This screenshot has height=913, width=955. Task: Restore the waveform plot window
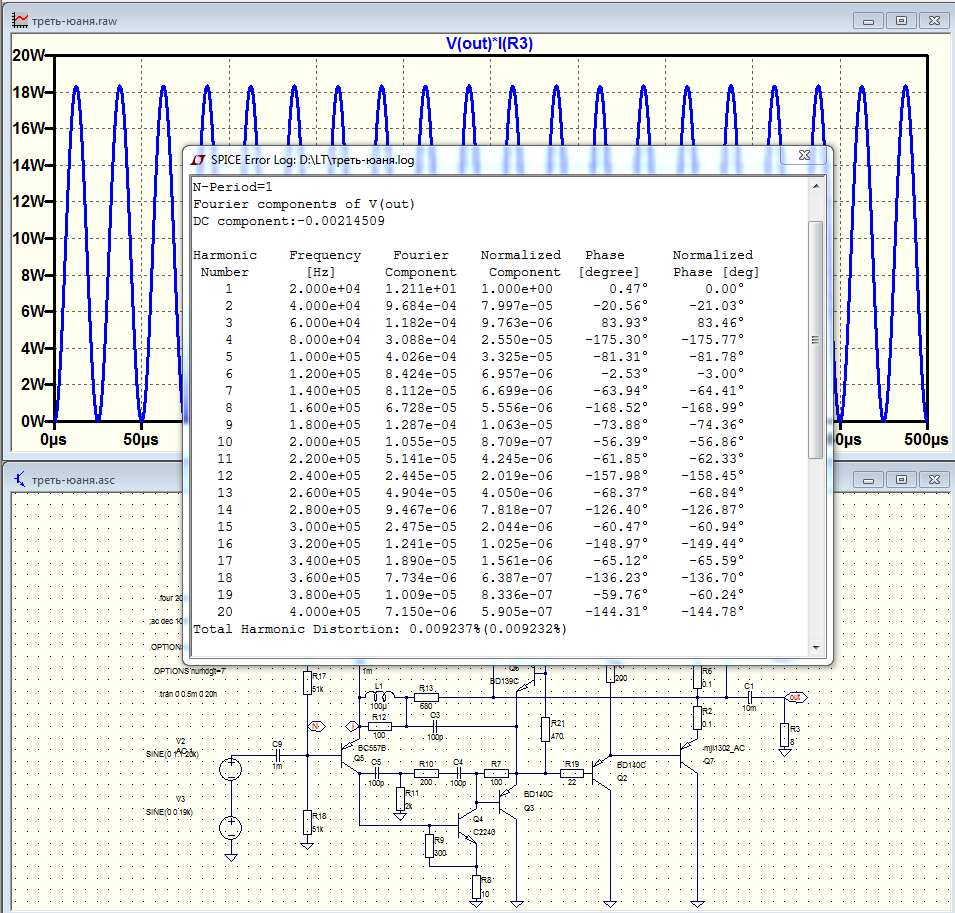(x=901, y=20)
